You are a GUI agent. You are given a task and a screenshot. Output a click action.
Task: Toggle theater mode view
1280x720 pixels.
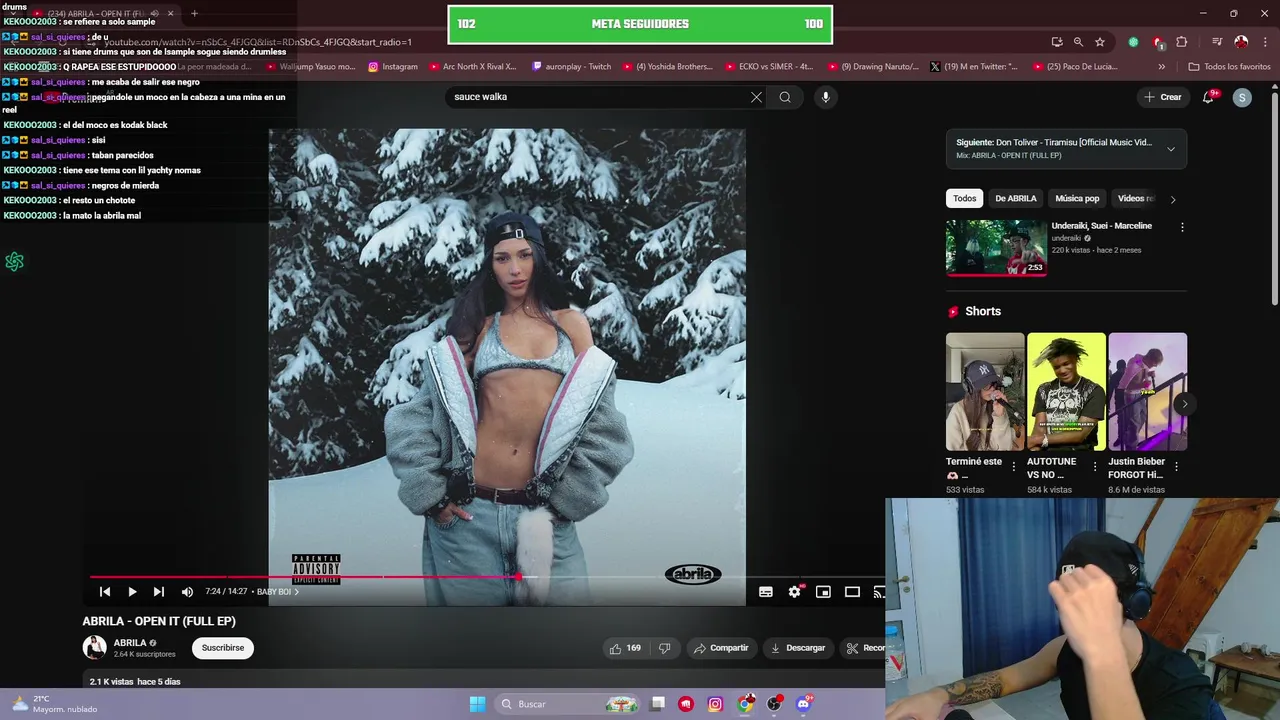pyautogui.click(x=852, y=592)
